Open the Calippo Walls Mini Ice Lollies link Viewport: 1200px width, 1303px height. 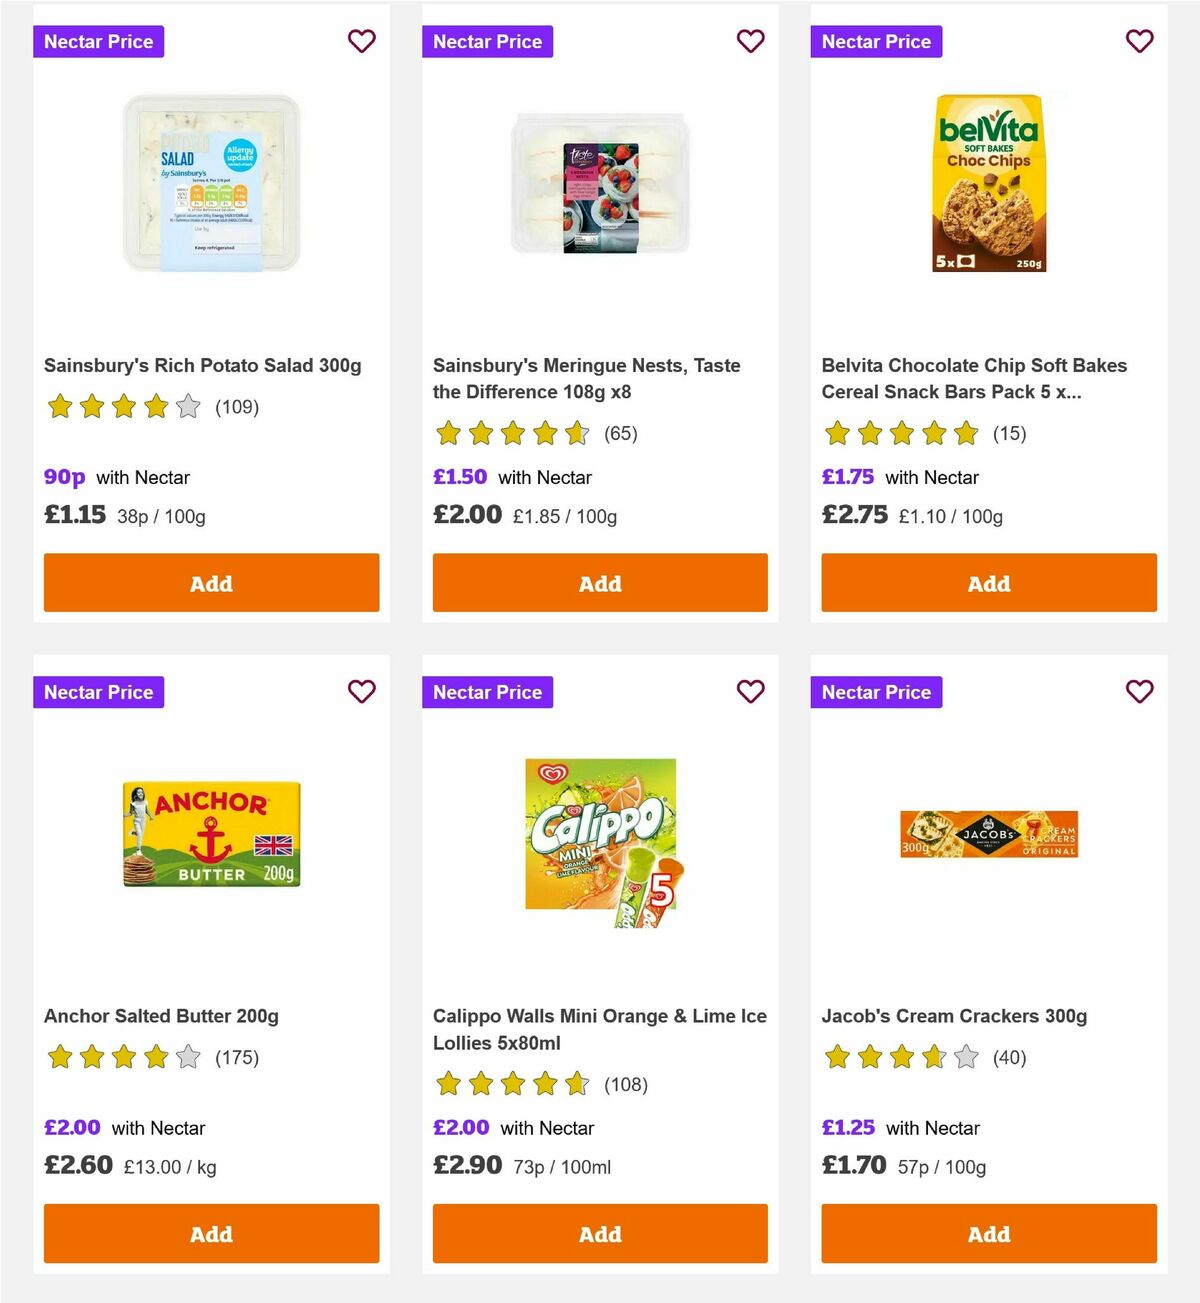(599, 1028)
